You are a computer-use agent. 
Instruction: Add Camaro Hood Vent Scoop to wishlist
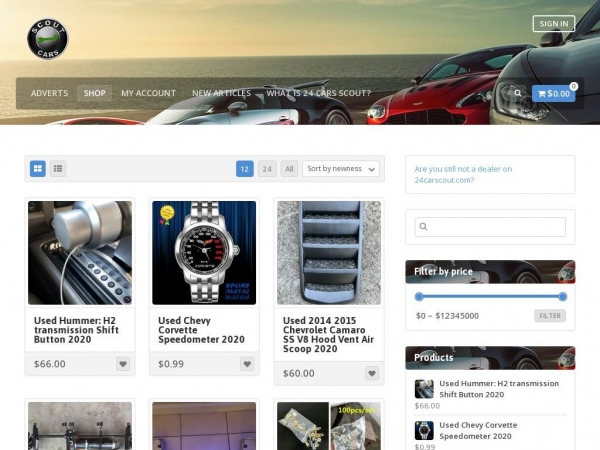pos(371,373)
